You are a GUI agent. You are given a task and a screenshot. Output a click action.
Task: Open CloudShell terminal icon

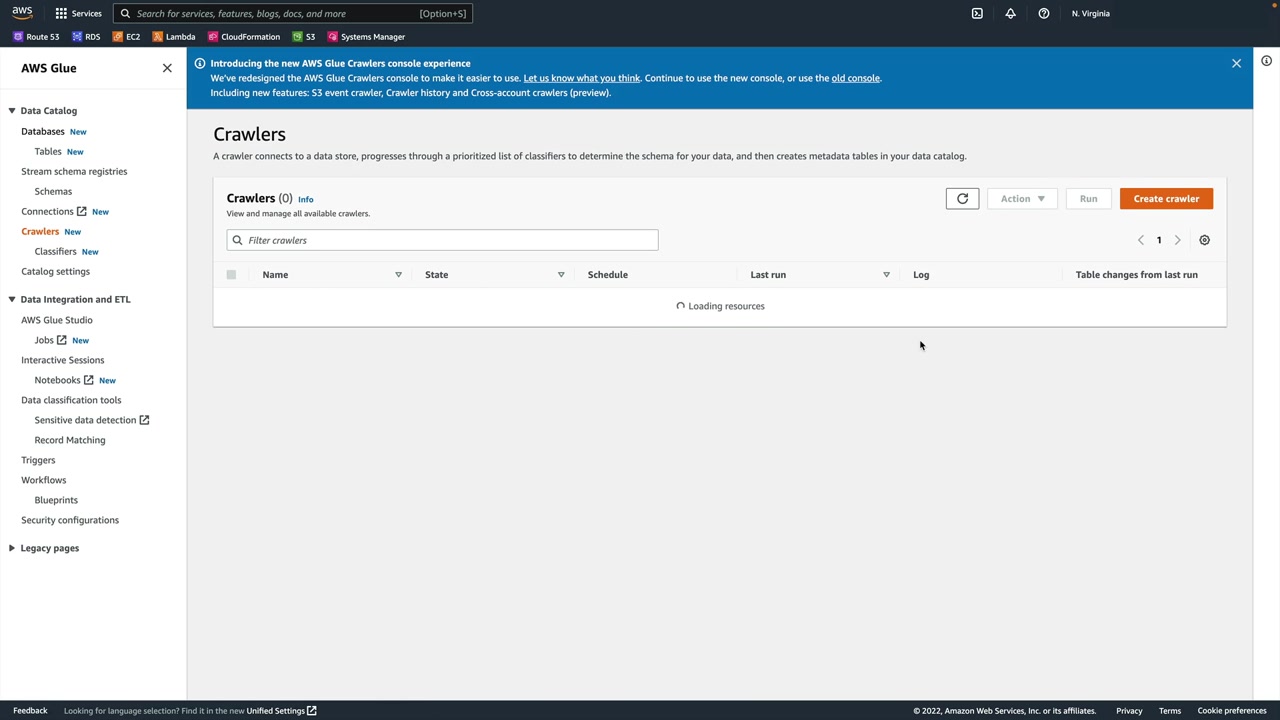(x=977, y=13)
